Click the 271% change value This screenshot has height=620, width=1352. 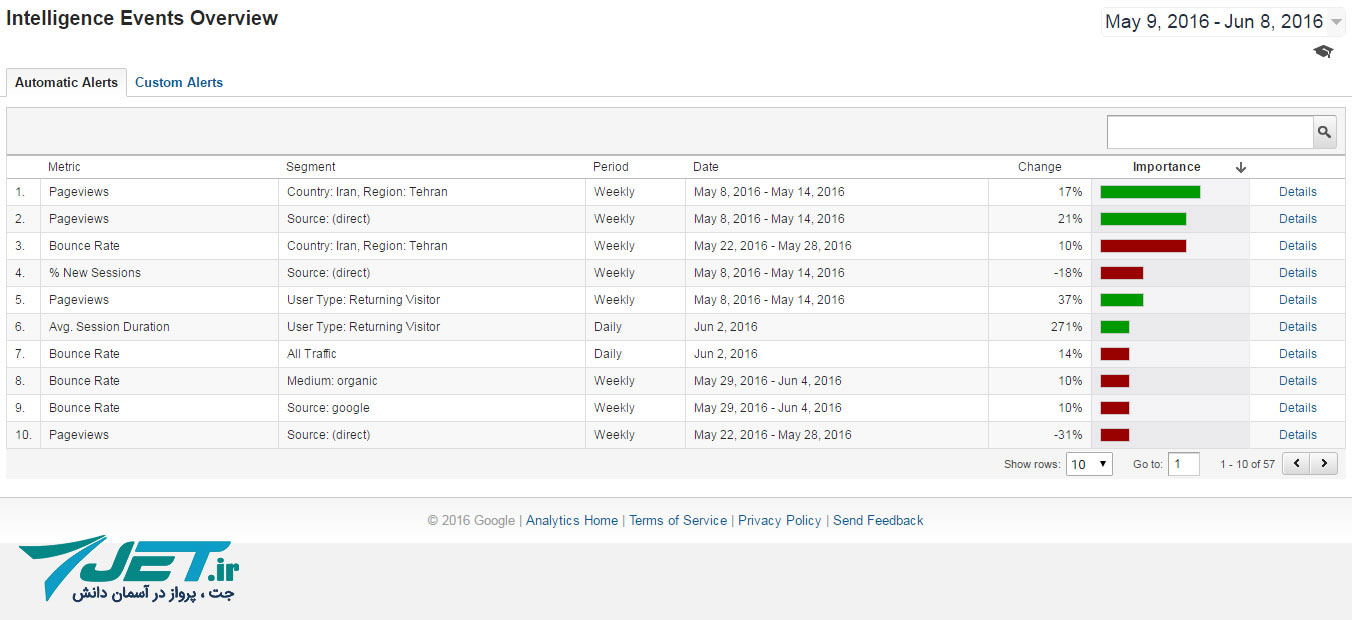(x=1066, y=327)
